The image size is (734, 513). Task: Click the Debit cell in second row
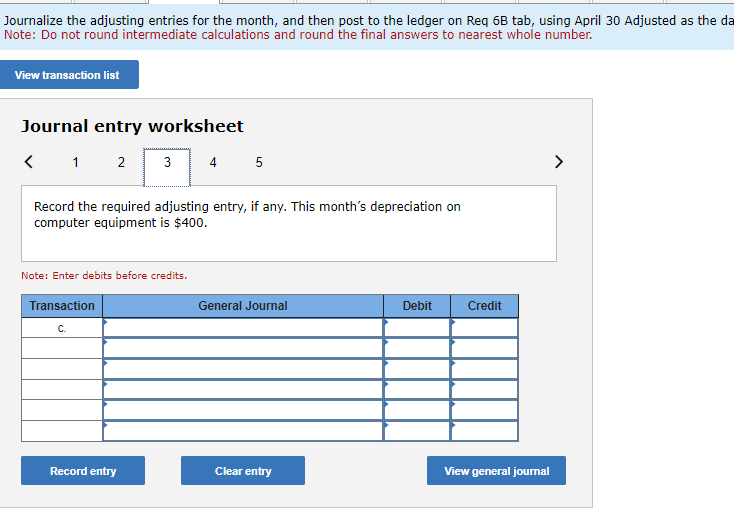click(417, 348)
